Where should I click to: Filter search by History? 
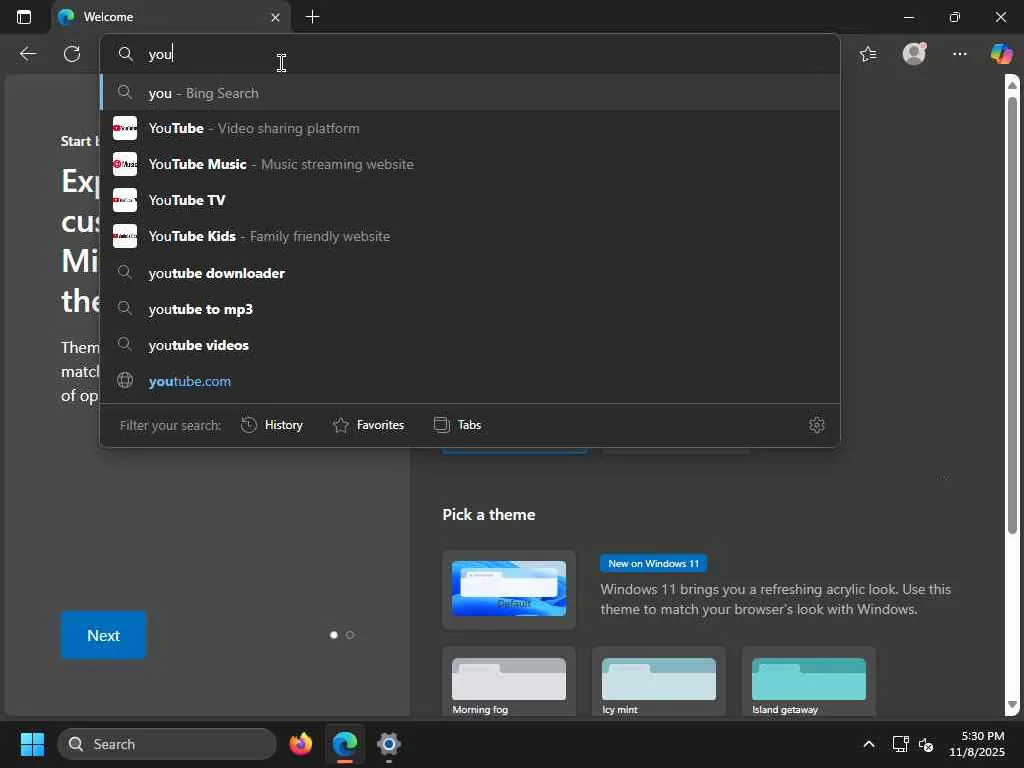pyautogui.click(x=272, y=425)
